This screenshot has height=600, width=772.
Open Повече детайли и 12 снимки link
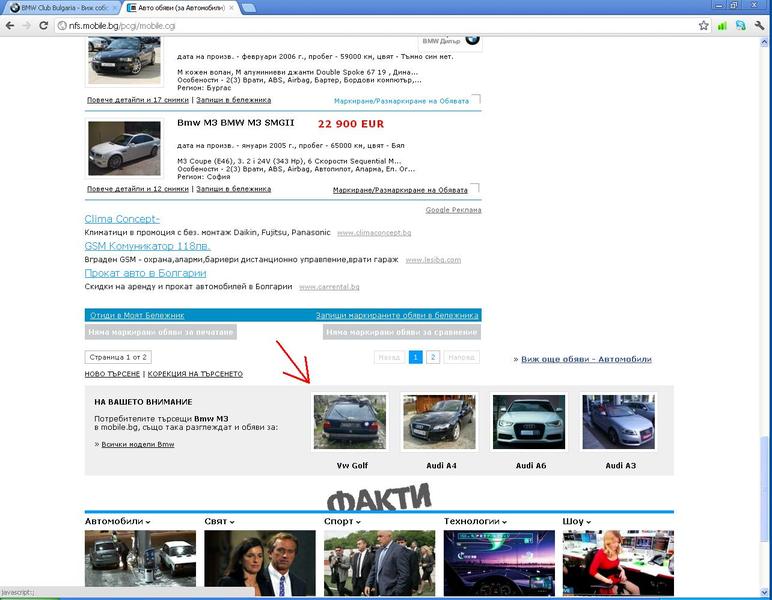coord(138,189)
